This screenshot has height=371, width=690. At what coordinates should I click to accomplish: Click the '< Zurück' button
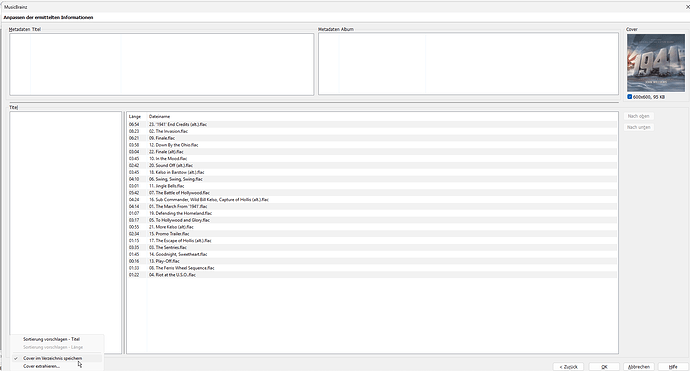(x=569, y=367)
